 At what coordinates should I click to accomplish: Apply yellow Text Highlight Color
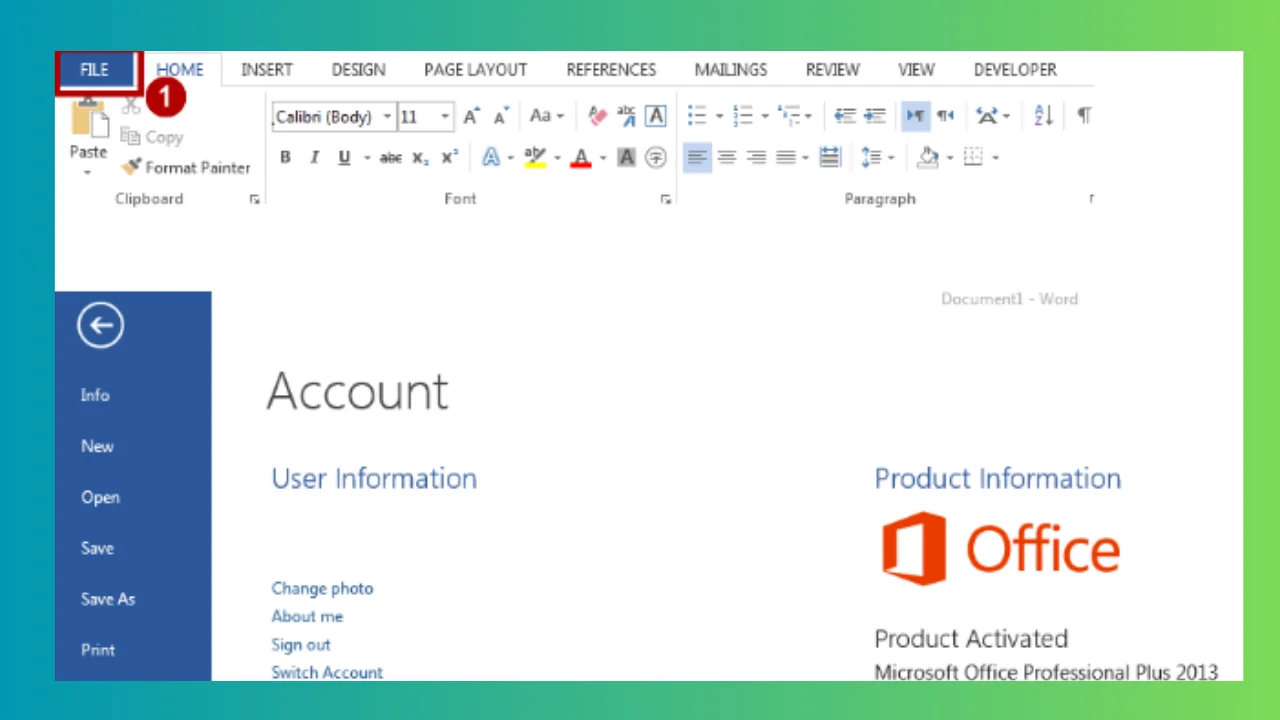[x=535, y=157]
